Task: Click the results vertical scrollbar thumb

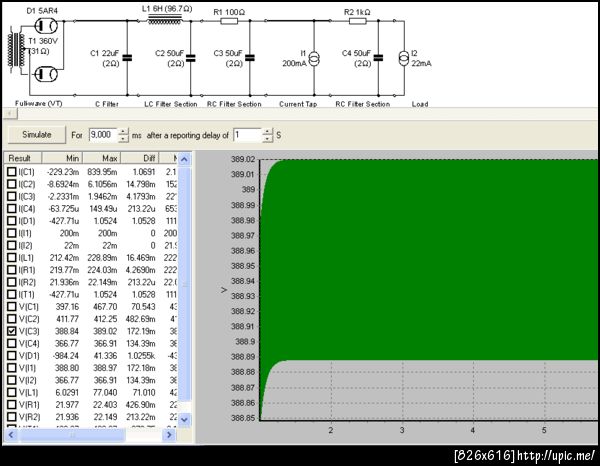Action: click(x=184, y=283)
